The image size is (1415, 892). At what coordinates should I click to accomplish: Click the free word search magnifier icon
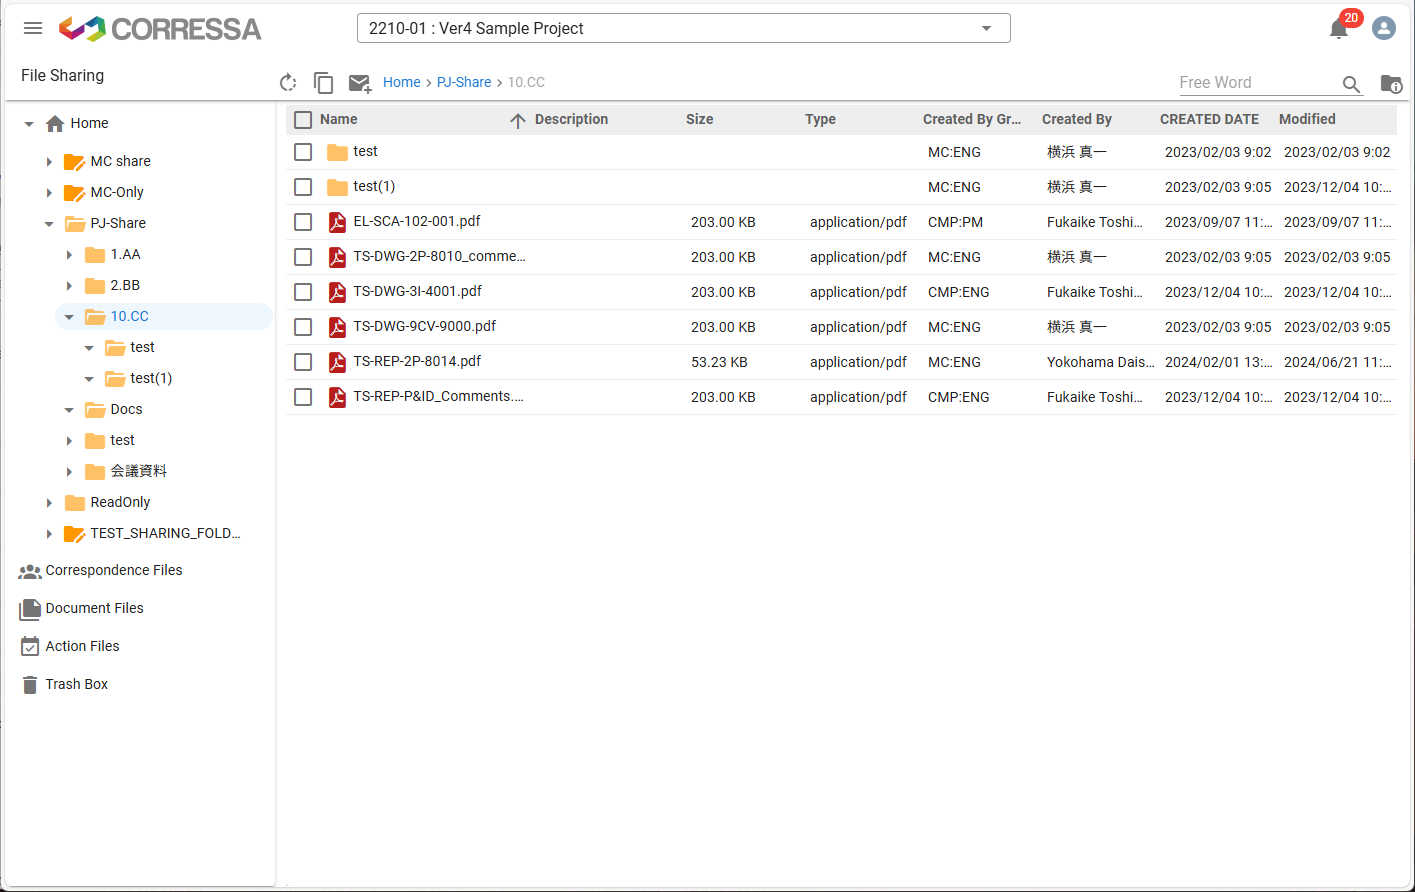(1351, 84)
